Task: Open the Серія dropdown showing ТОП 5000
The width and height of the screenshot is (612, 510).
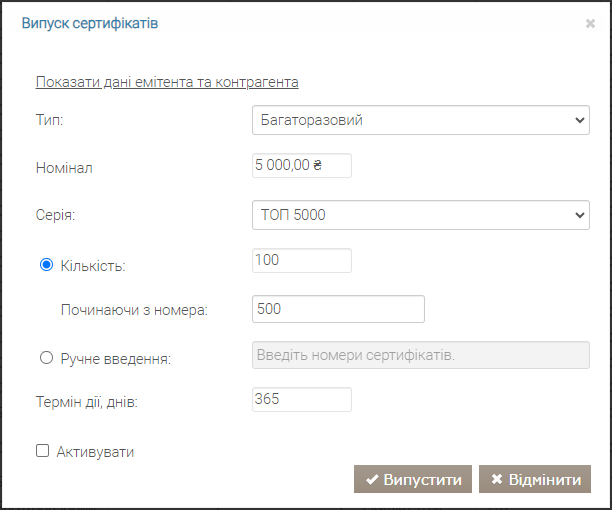Action: point(421,215)
